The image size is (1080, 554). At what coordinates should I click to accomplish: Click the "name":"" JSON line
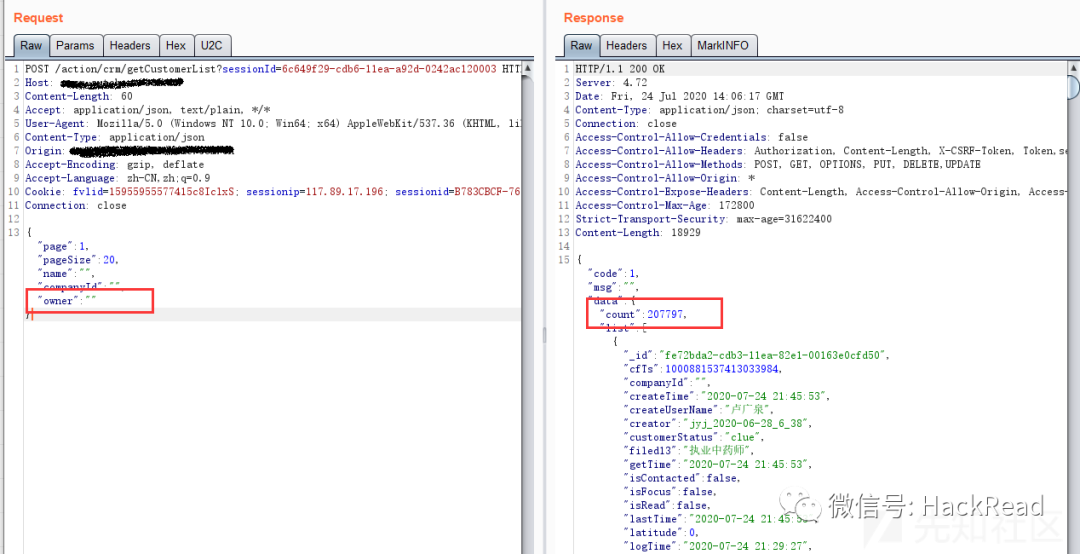(x=66, y=274)
